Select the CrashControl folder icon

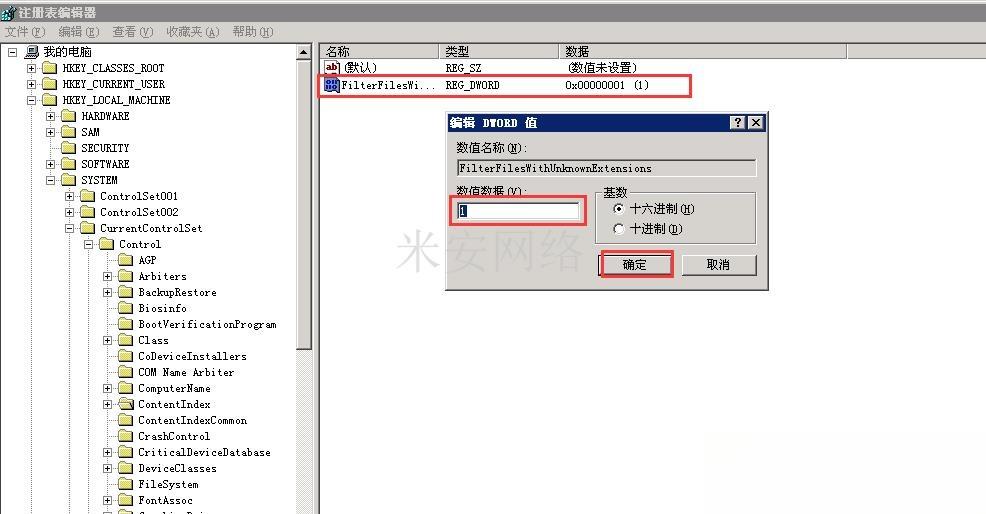coord(126,436)
